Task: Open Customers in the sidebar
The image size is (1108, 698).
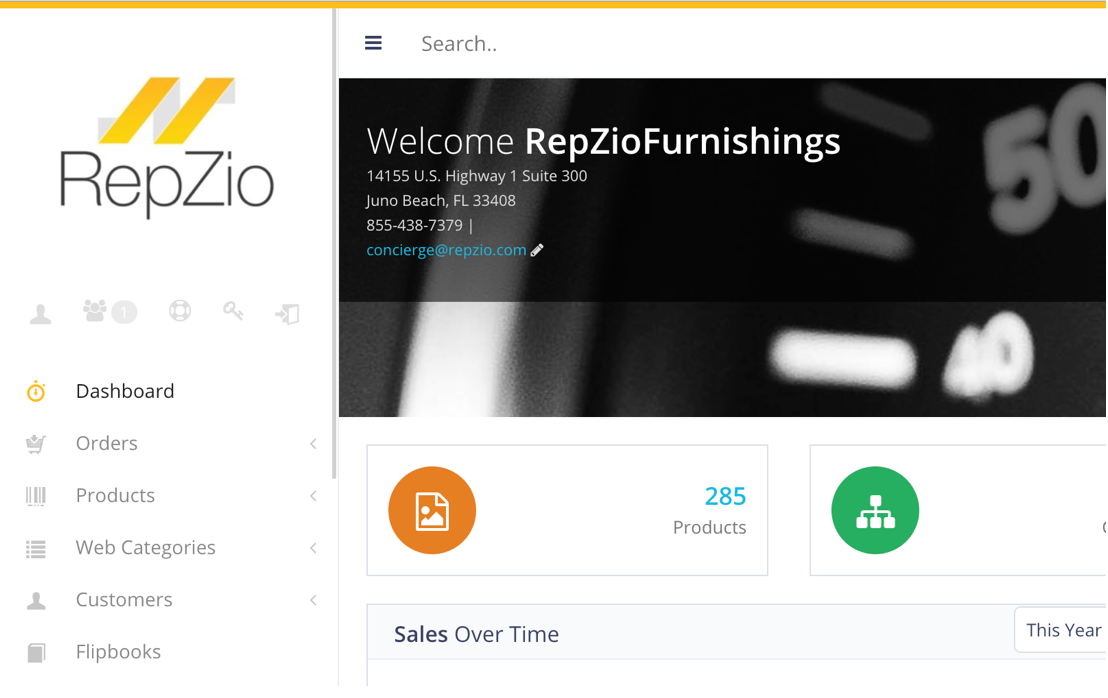Action: [124, 601]
